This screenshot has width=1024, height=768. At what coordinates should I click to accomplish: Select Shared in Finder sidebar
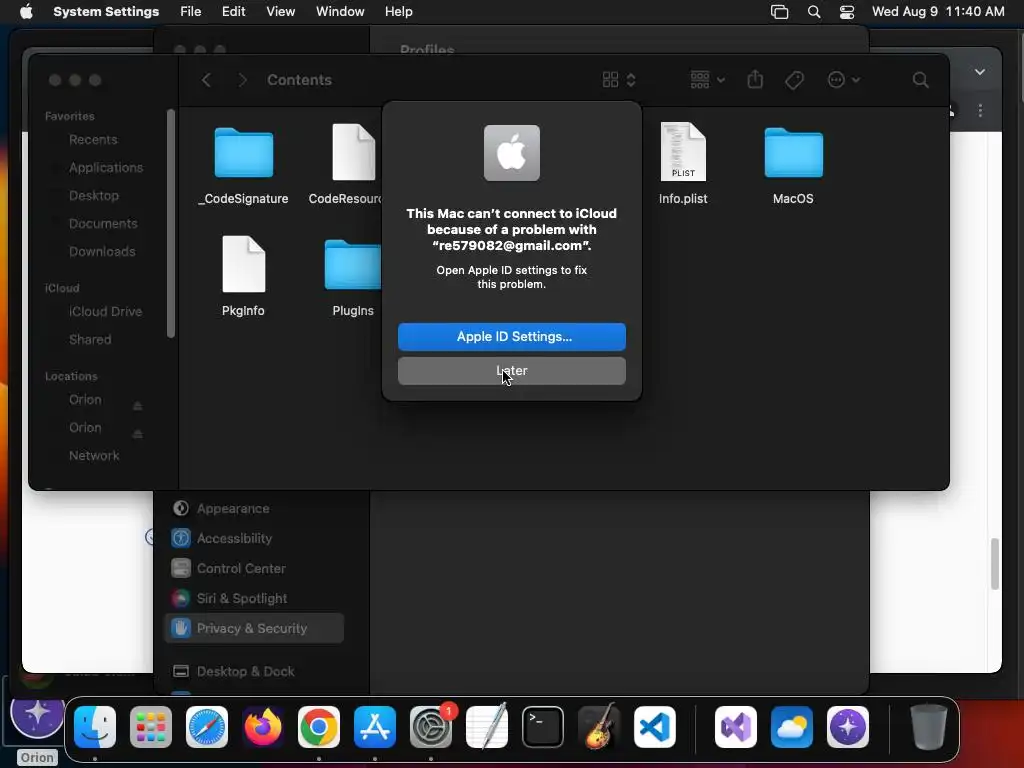pos(90,340)
